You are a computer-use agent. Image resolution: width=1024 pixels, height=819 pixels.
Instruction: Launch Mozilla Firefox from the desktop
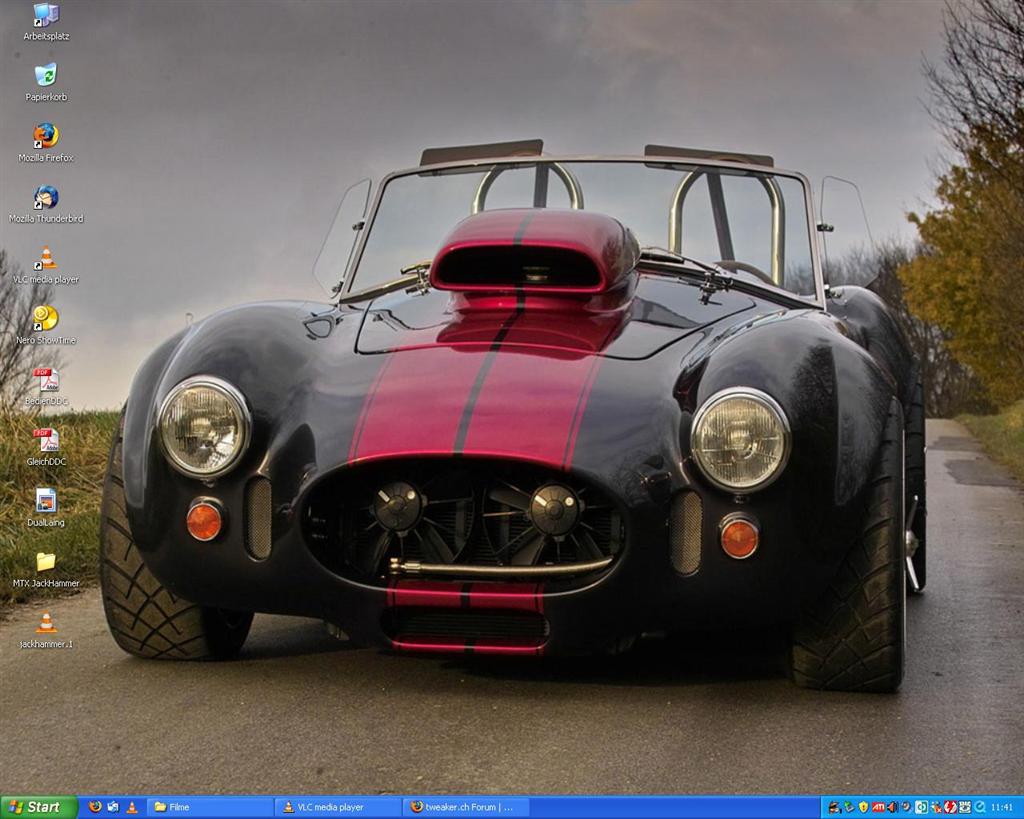click(x=46, y=136)
